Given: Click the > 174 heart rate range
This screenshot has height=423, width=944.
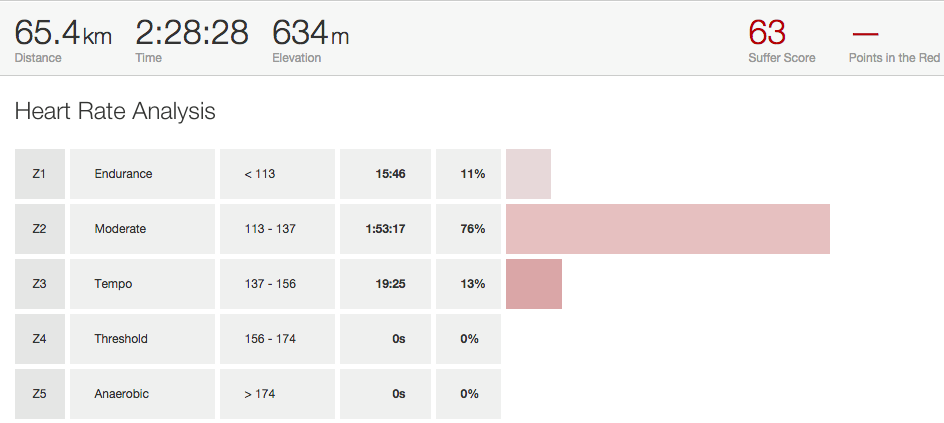Looking at the screenshot, I should [260, 394].
